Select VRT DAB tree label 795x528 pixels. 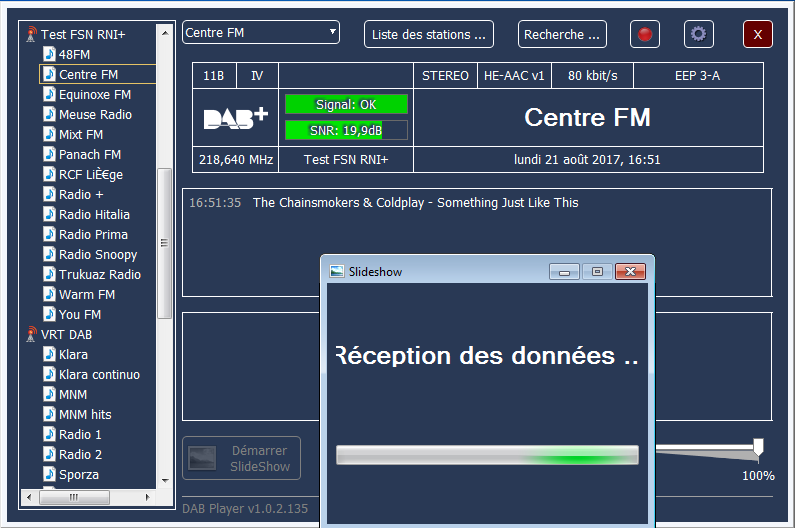(66, 335)
